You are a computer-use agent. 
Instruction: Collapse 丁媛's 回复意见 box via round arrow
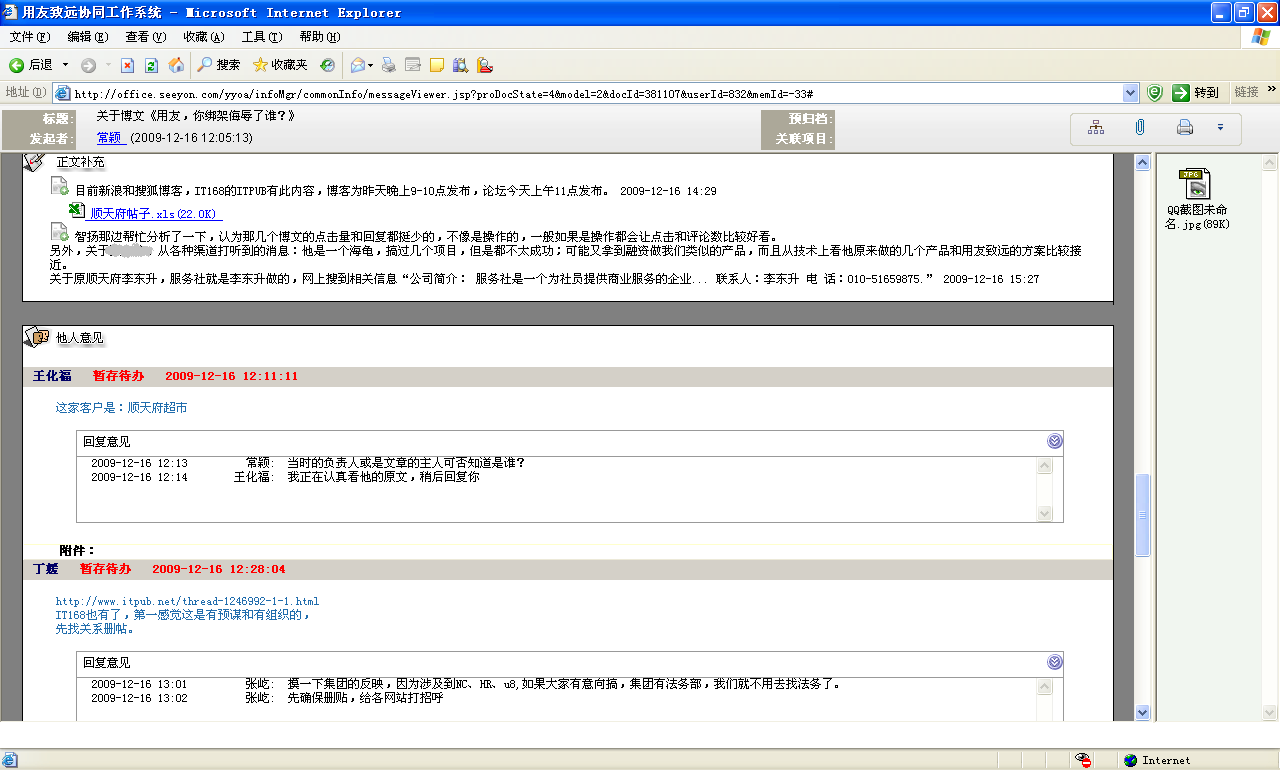click(x=1055, y=662)
